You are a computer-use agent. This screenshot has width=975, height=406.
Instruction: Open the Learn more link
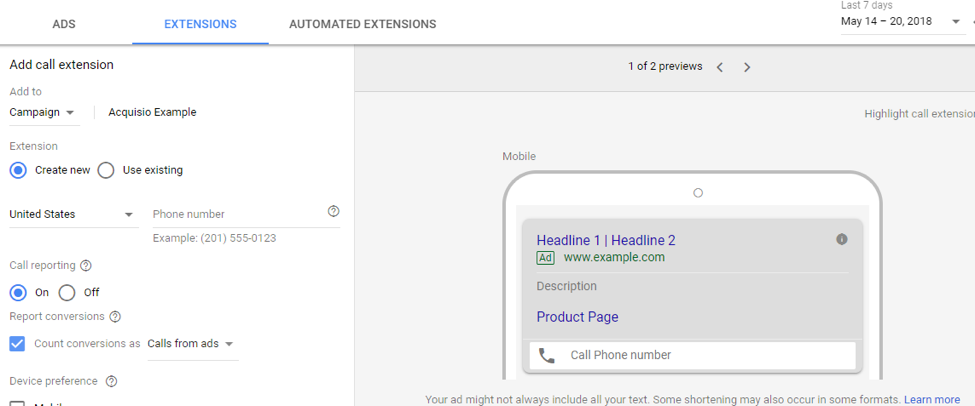click(x=931, y=399)
